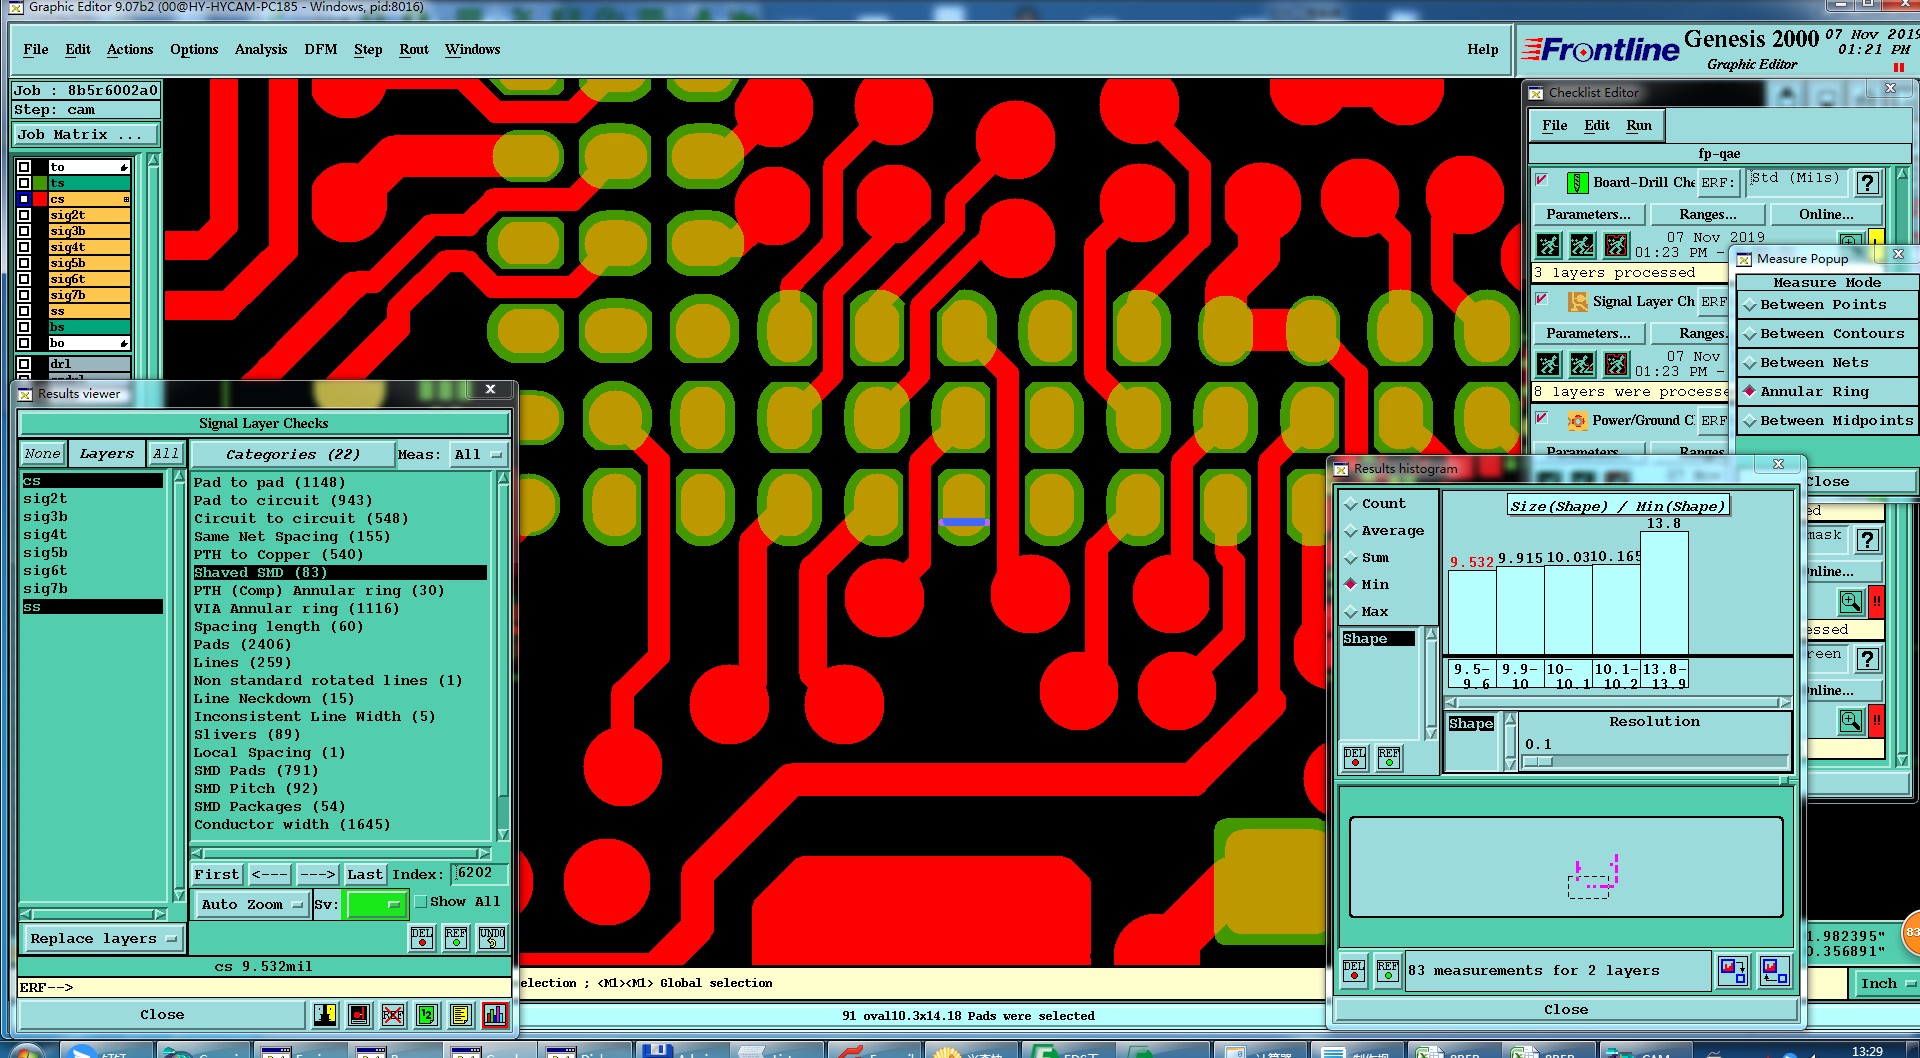Open the Auto Zoom dropdown
Screen dimensions: 1920x1058
point(251,905)
